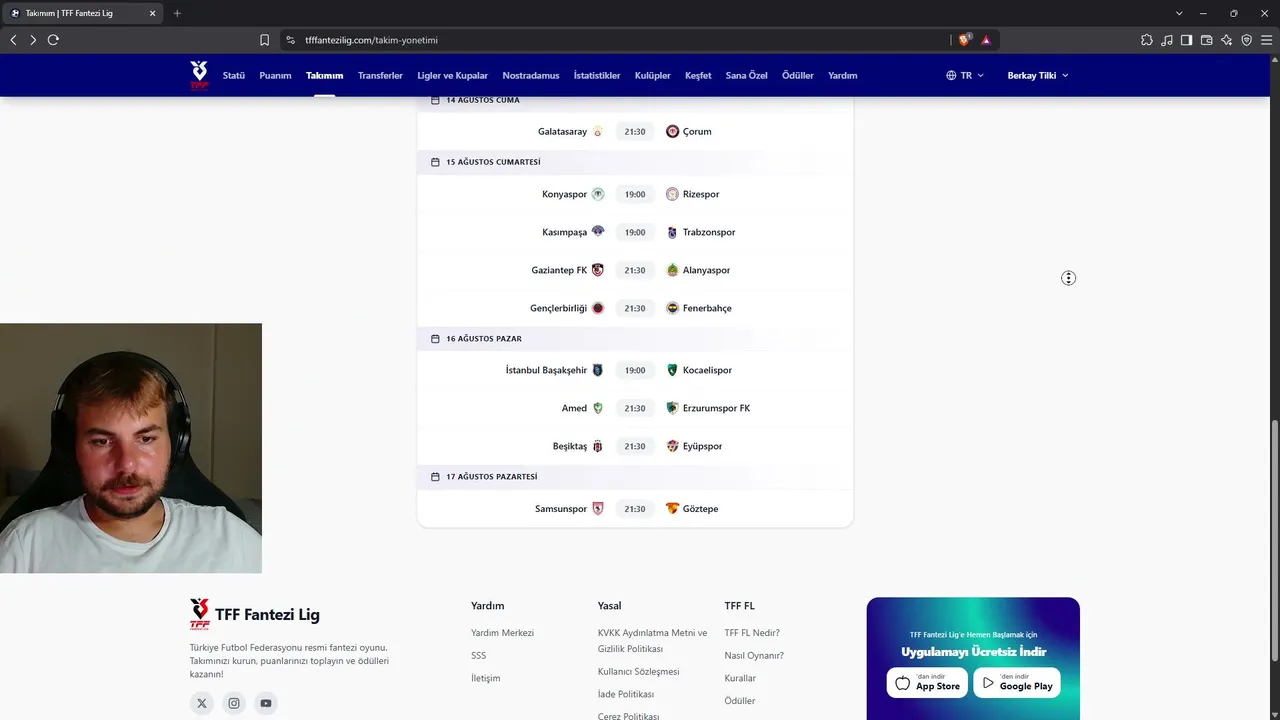Open the Kullanıcı Sözleşmesi link
This screenshot has width=1280, height=720.
click(x=638, y=672)
